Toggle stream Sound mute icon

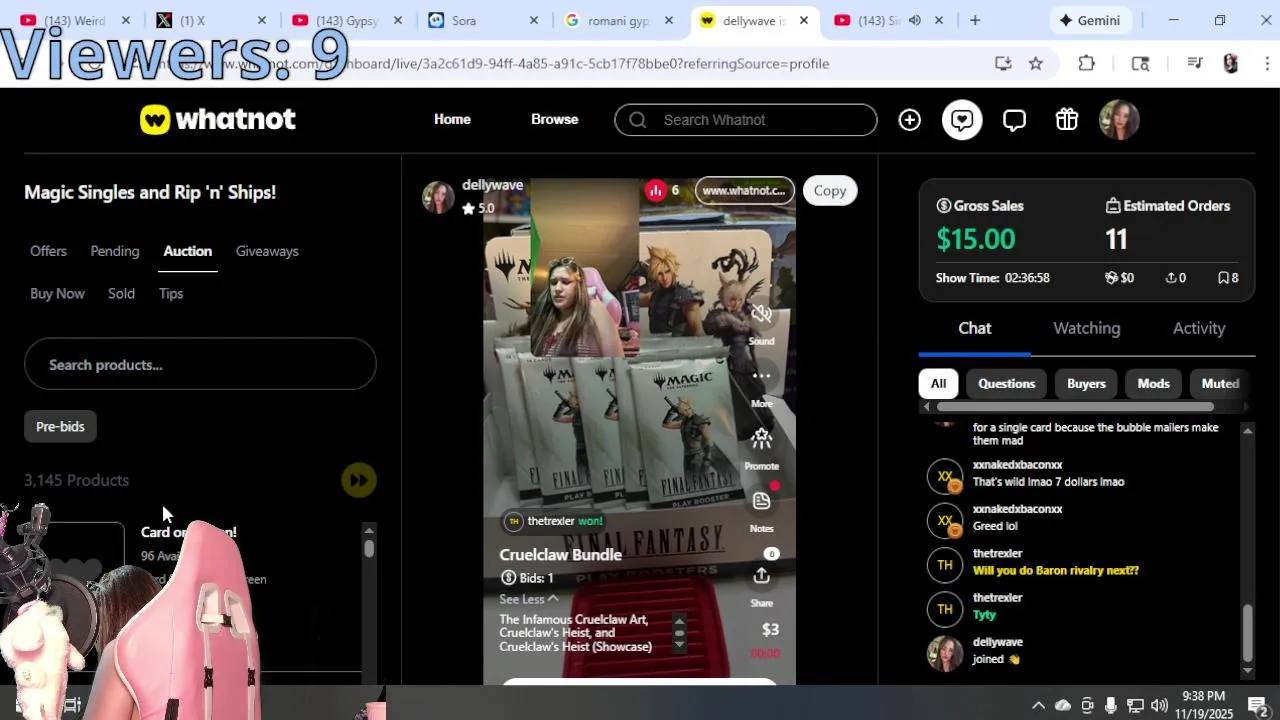click(x=761, y=314)
